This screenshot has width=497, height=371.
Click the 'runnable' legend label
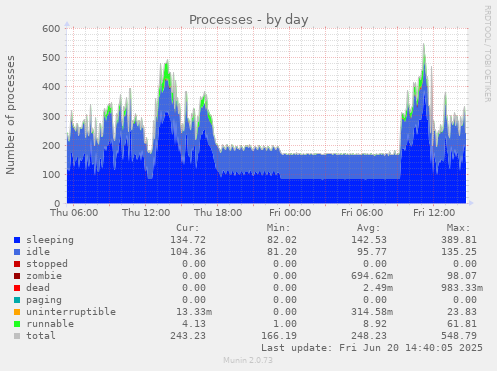click(x=50, y=324)
